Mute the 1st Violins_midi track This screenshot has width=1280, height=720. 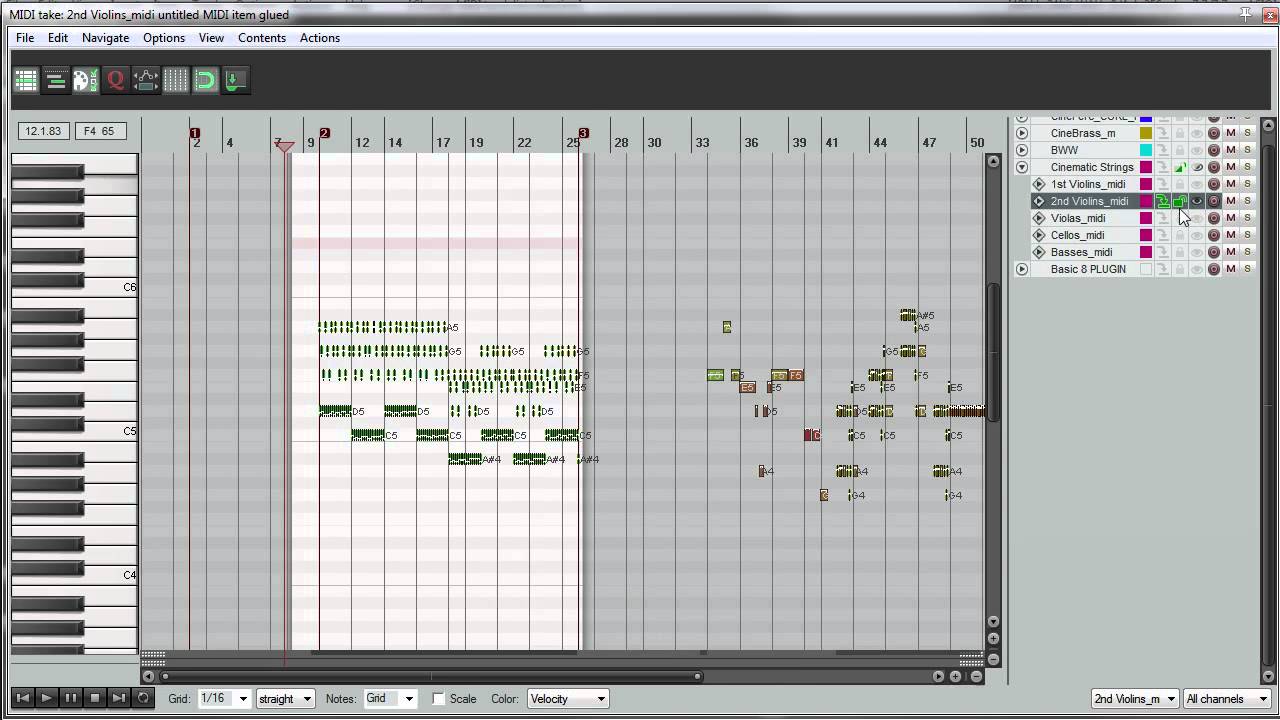(1231, 184)
